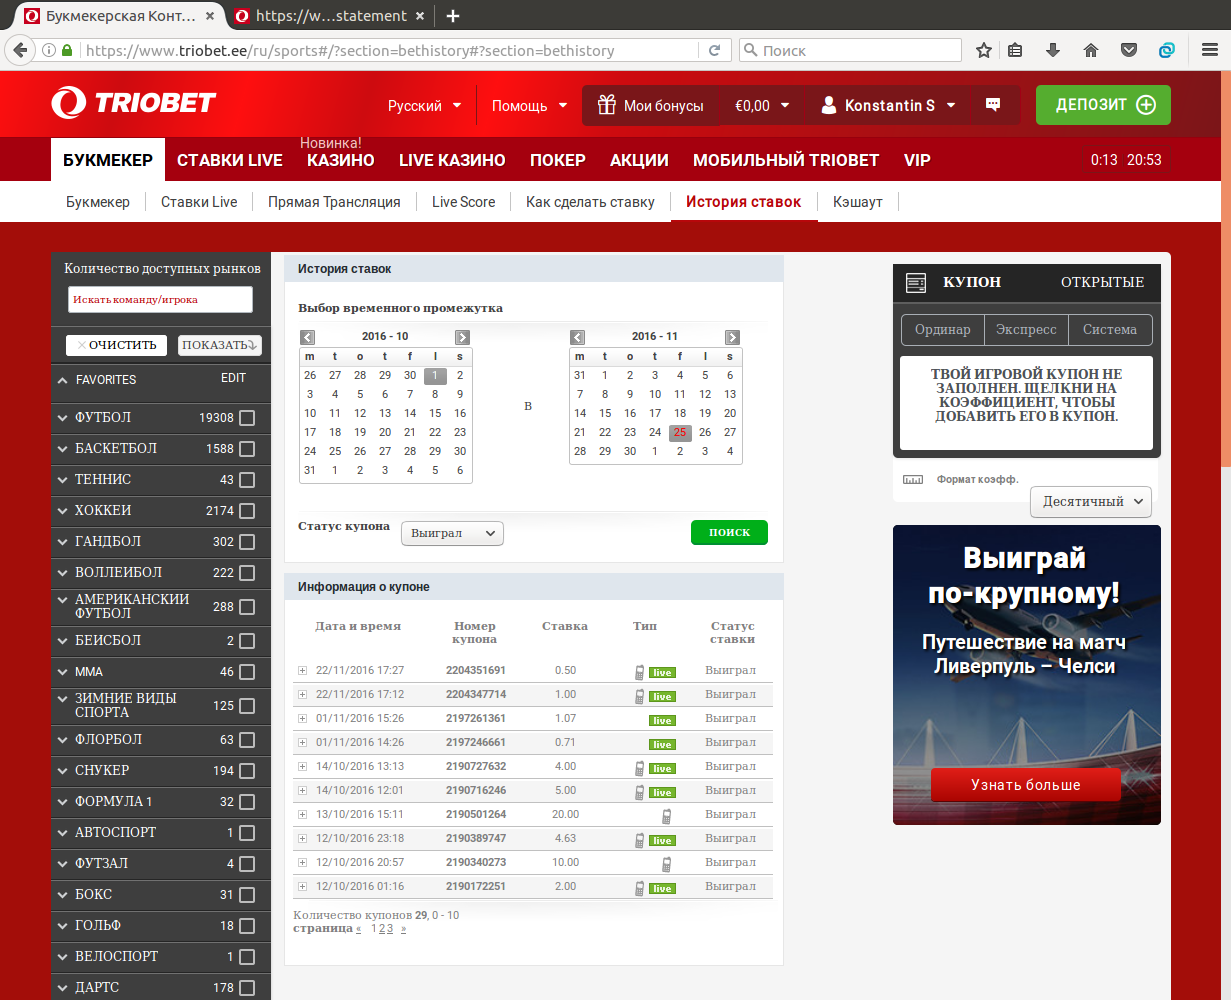Image resolution: width=1231 pixels, height=1000 pixels.
Task: Go to the browser home icon
Action: (1091, 50)
